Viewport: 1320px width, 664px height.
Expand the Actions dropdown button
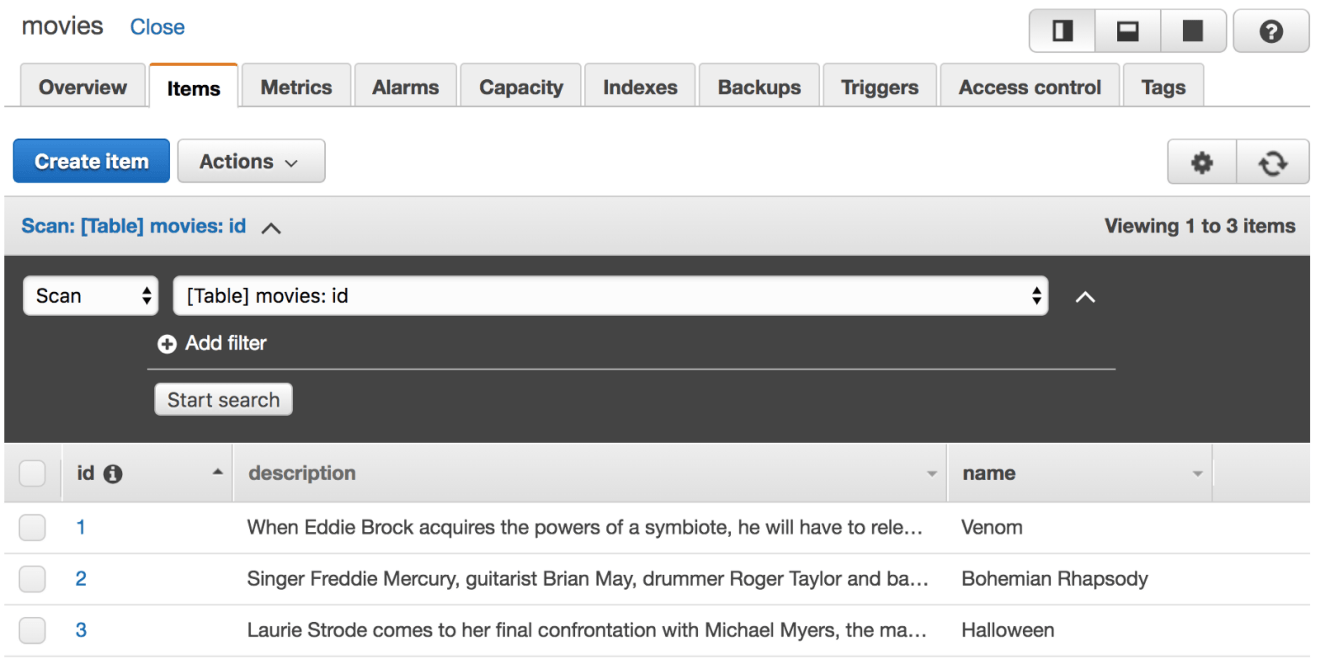[251, 161]
